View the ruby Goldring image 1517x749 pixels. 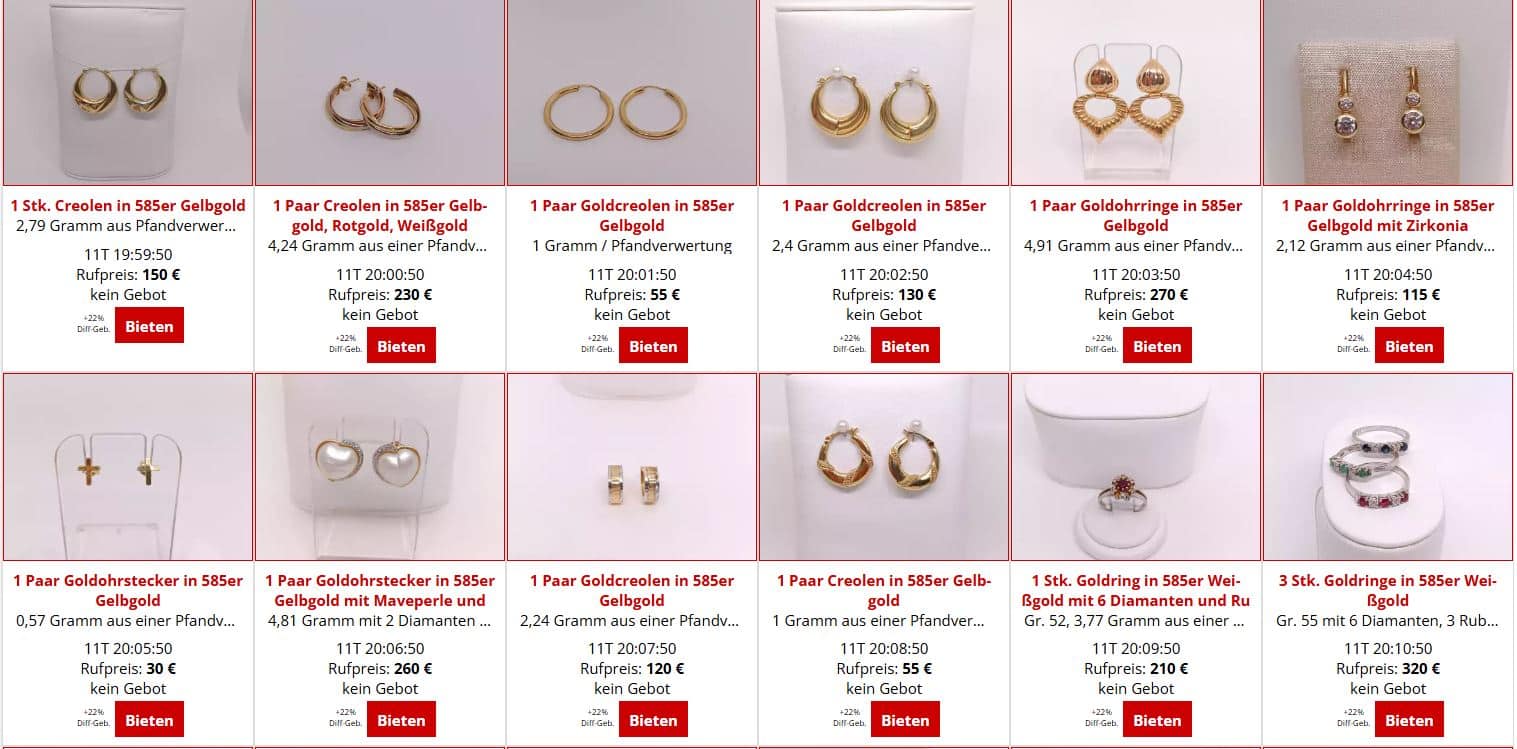pos(1136,467)
